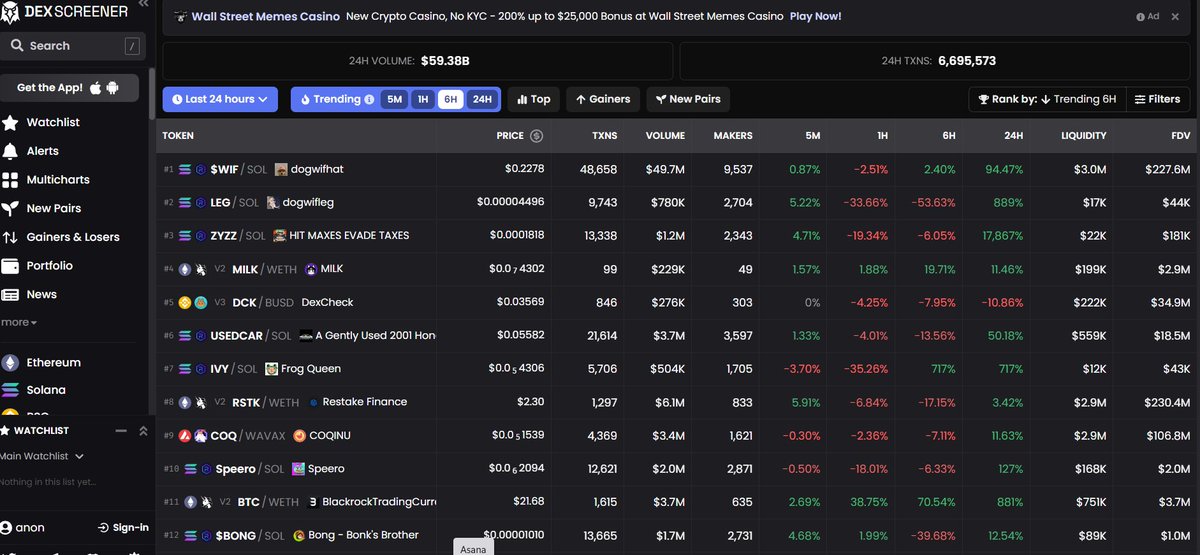This screenshot has height=555, width=1200.
Task: Open Alerts bell icon in sidebar
Action: [x=10, y=151]
